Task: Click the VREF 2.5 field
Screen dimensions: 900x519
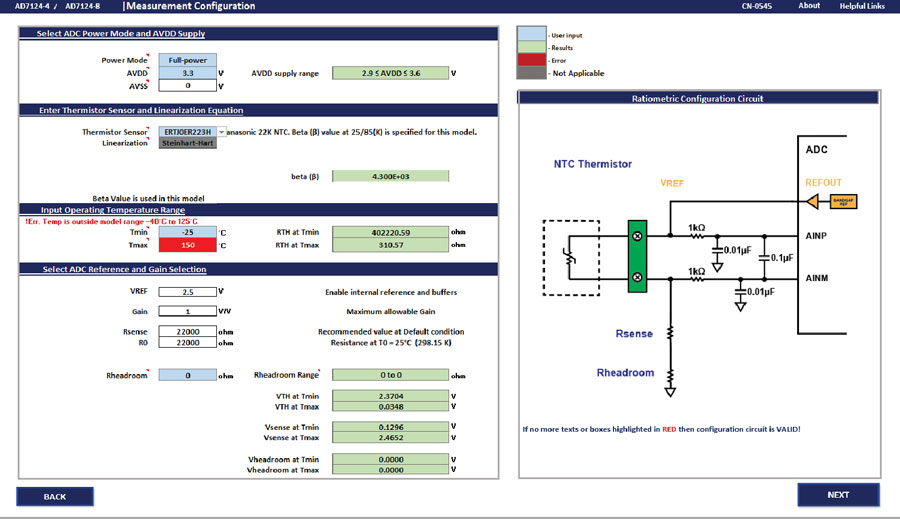Action: (188, 292)
